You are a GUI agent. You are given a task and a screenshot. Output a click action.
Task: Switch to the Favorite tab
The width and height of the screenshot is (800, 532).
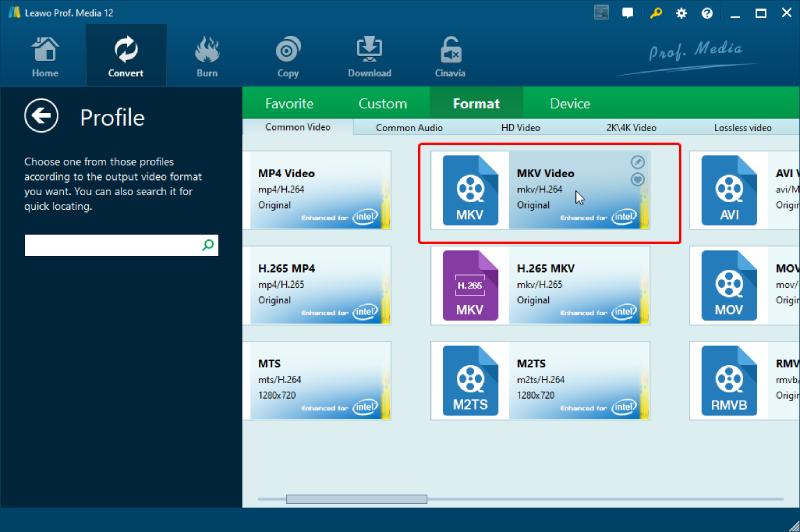pos(289,104)
